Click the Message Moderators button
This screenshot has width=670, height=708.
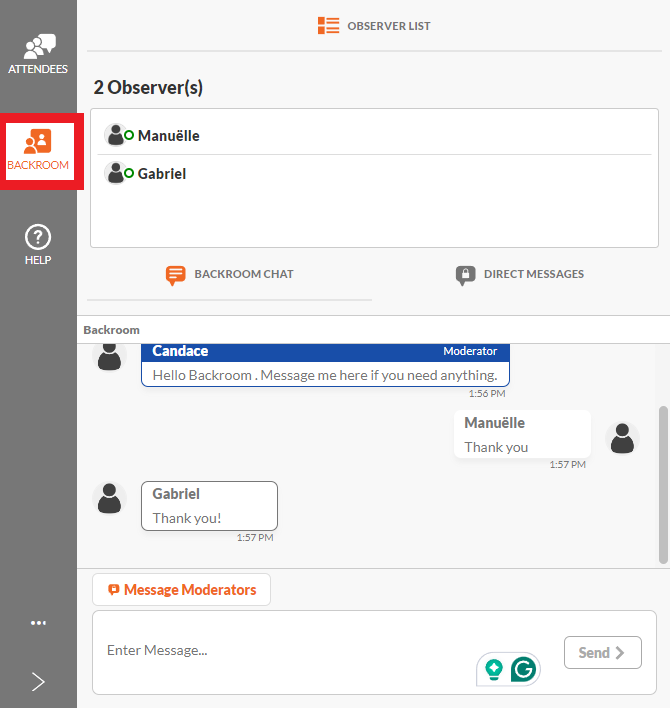coord(181,590)
